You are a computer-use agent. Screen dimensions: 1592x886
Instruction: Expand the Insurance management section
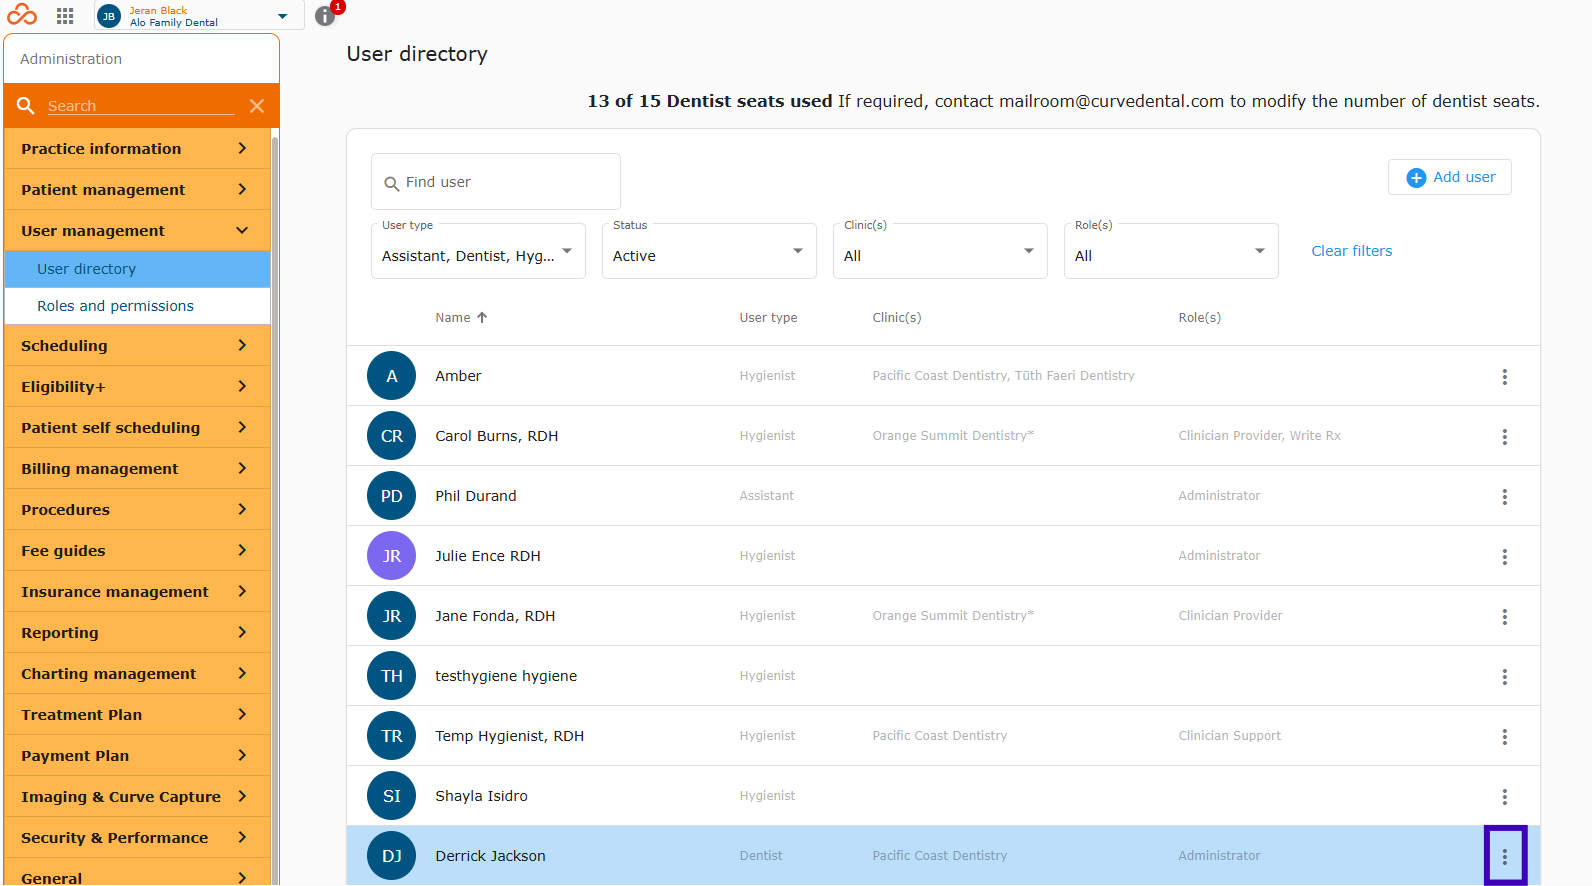tap(137, 592)
